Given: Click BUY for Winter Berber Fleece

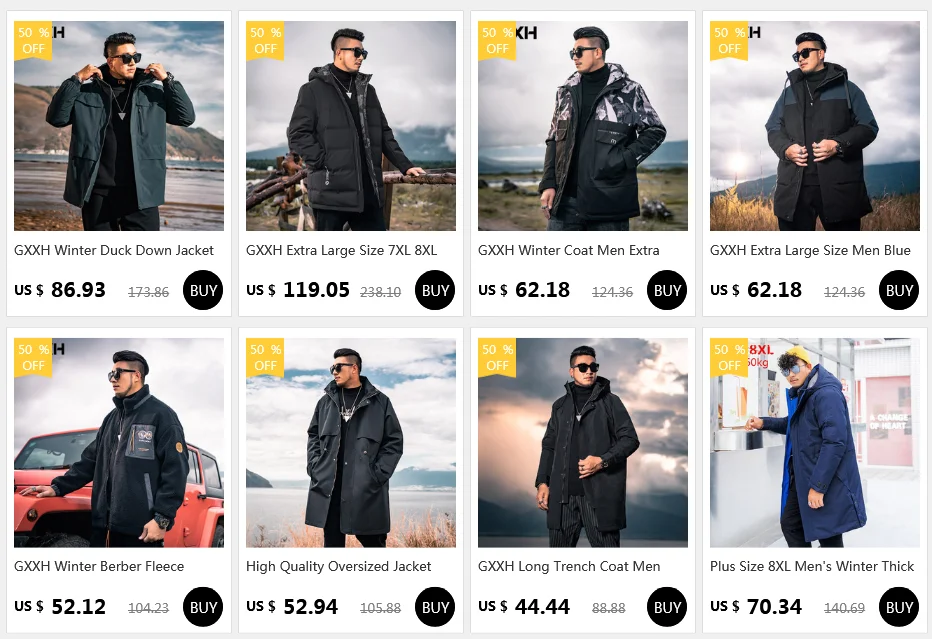Looking at the screenshot, I should coord(203,607).
